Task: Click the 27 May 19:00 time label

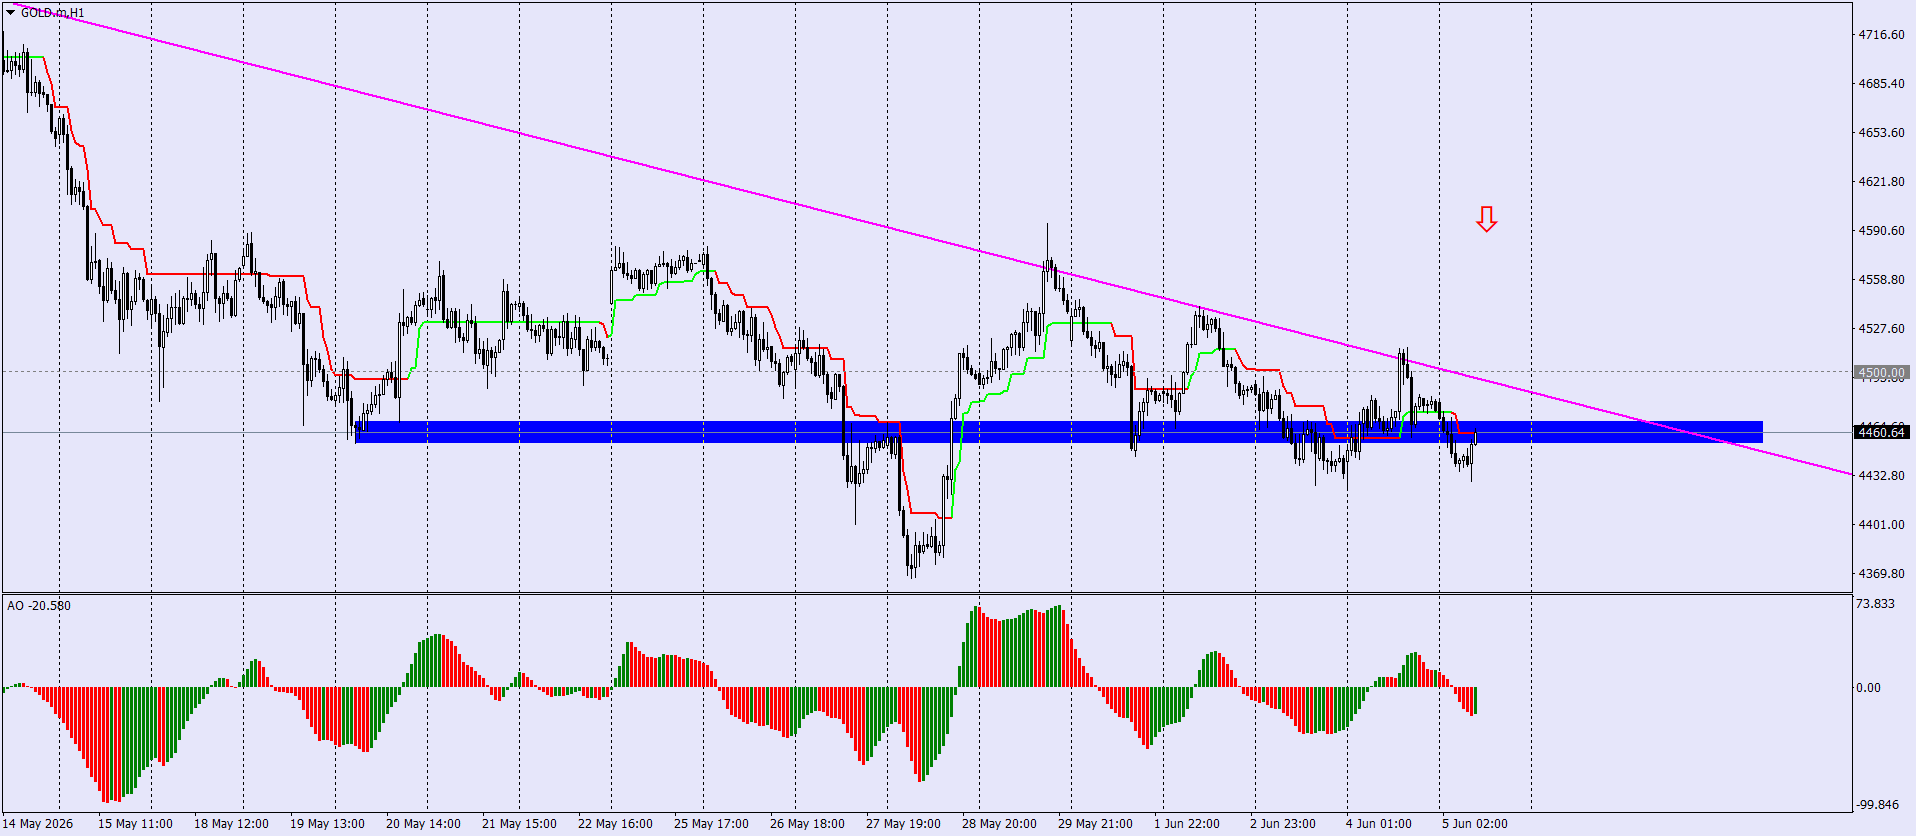Action: (903, 824)
